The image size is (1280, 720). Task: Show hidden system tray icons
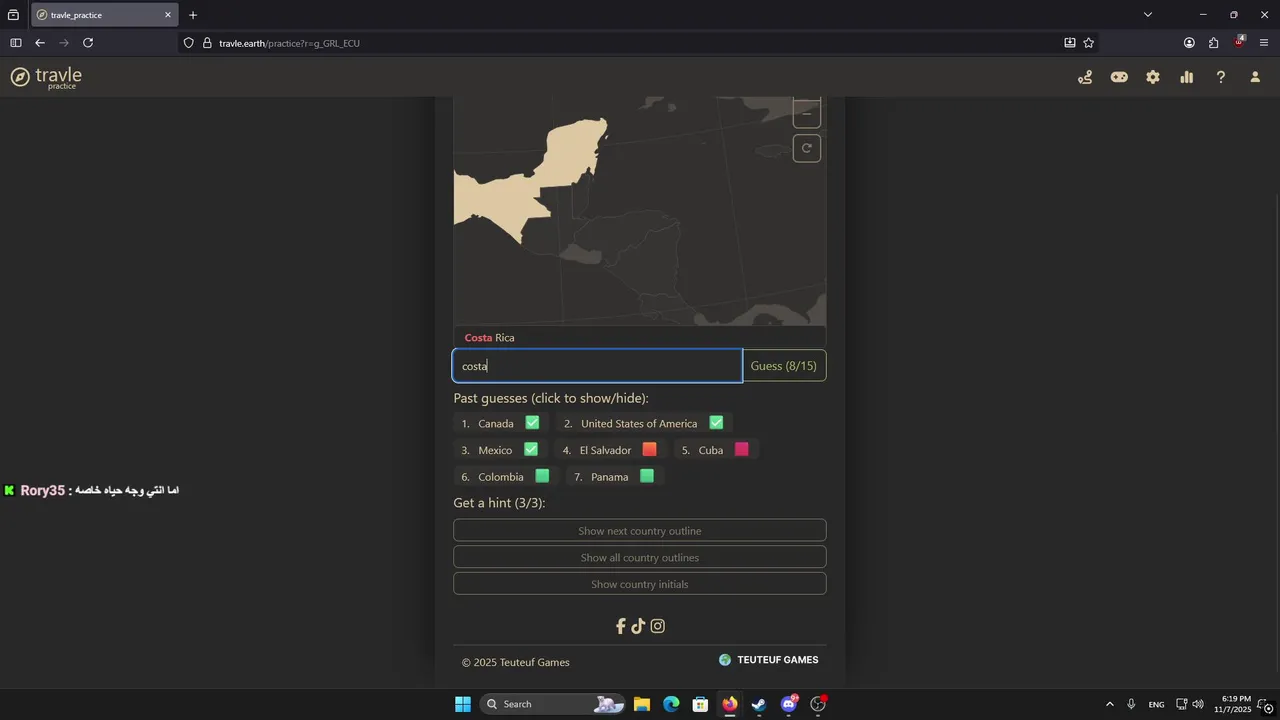click(1109, 704)
